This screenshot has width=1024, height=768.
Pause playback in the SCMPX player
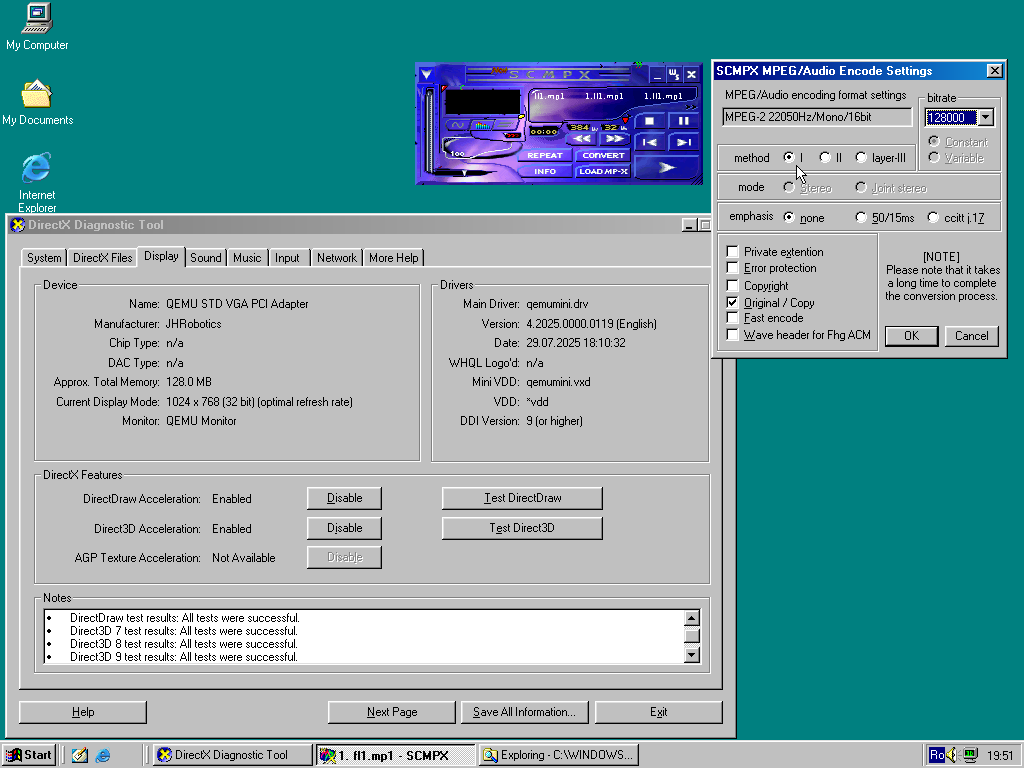684,120
